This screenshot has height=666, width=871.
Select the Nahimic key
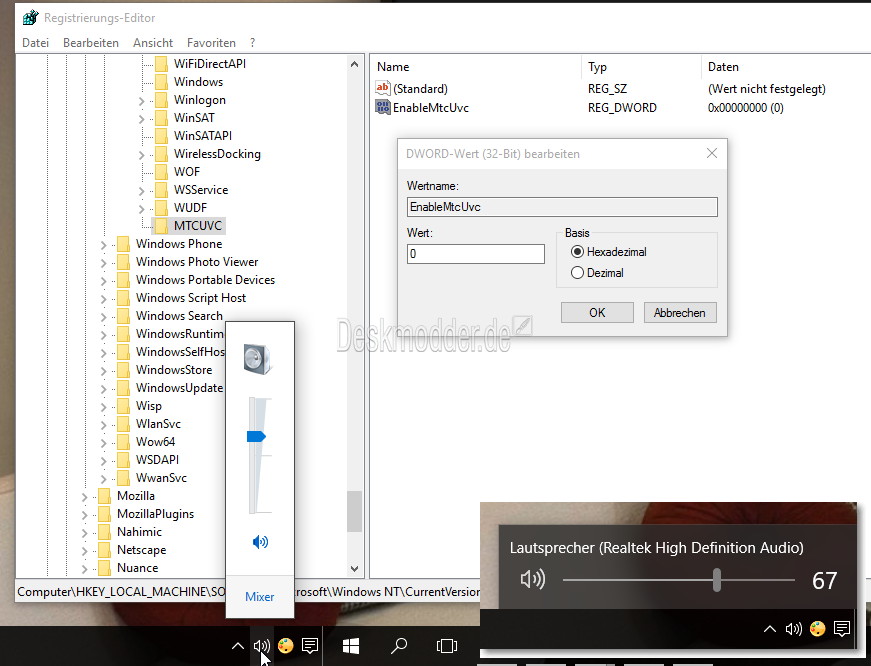139,532
